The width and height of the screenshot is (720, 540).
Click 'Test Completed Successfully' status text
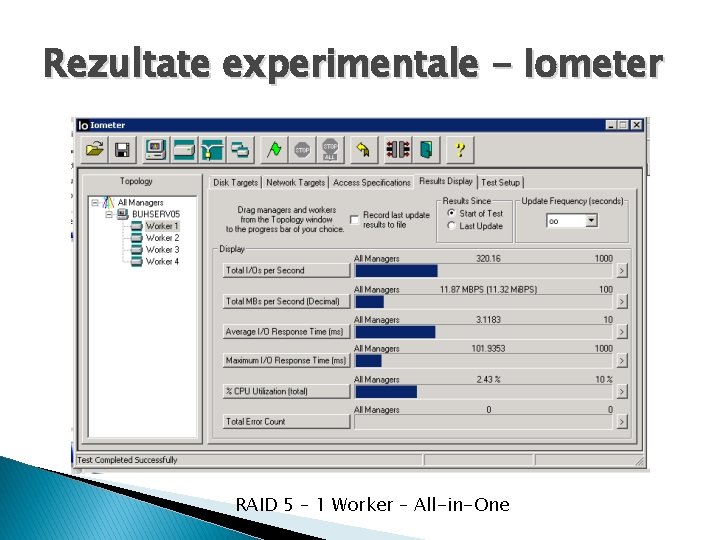(x=127, y=460)
